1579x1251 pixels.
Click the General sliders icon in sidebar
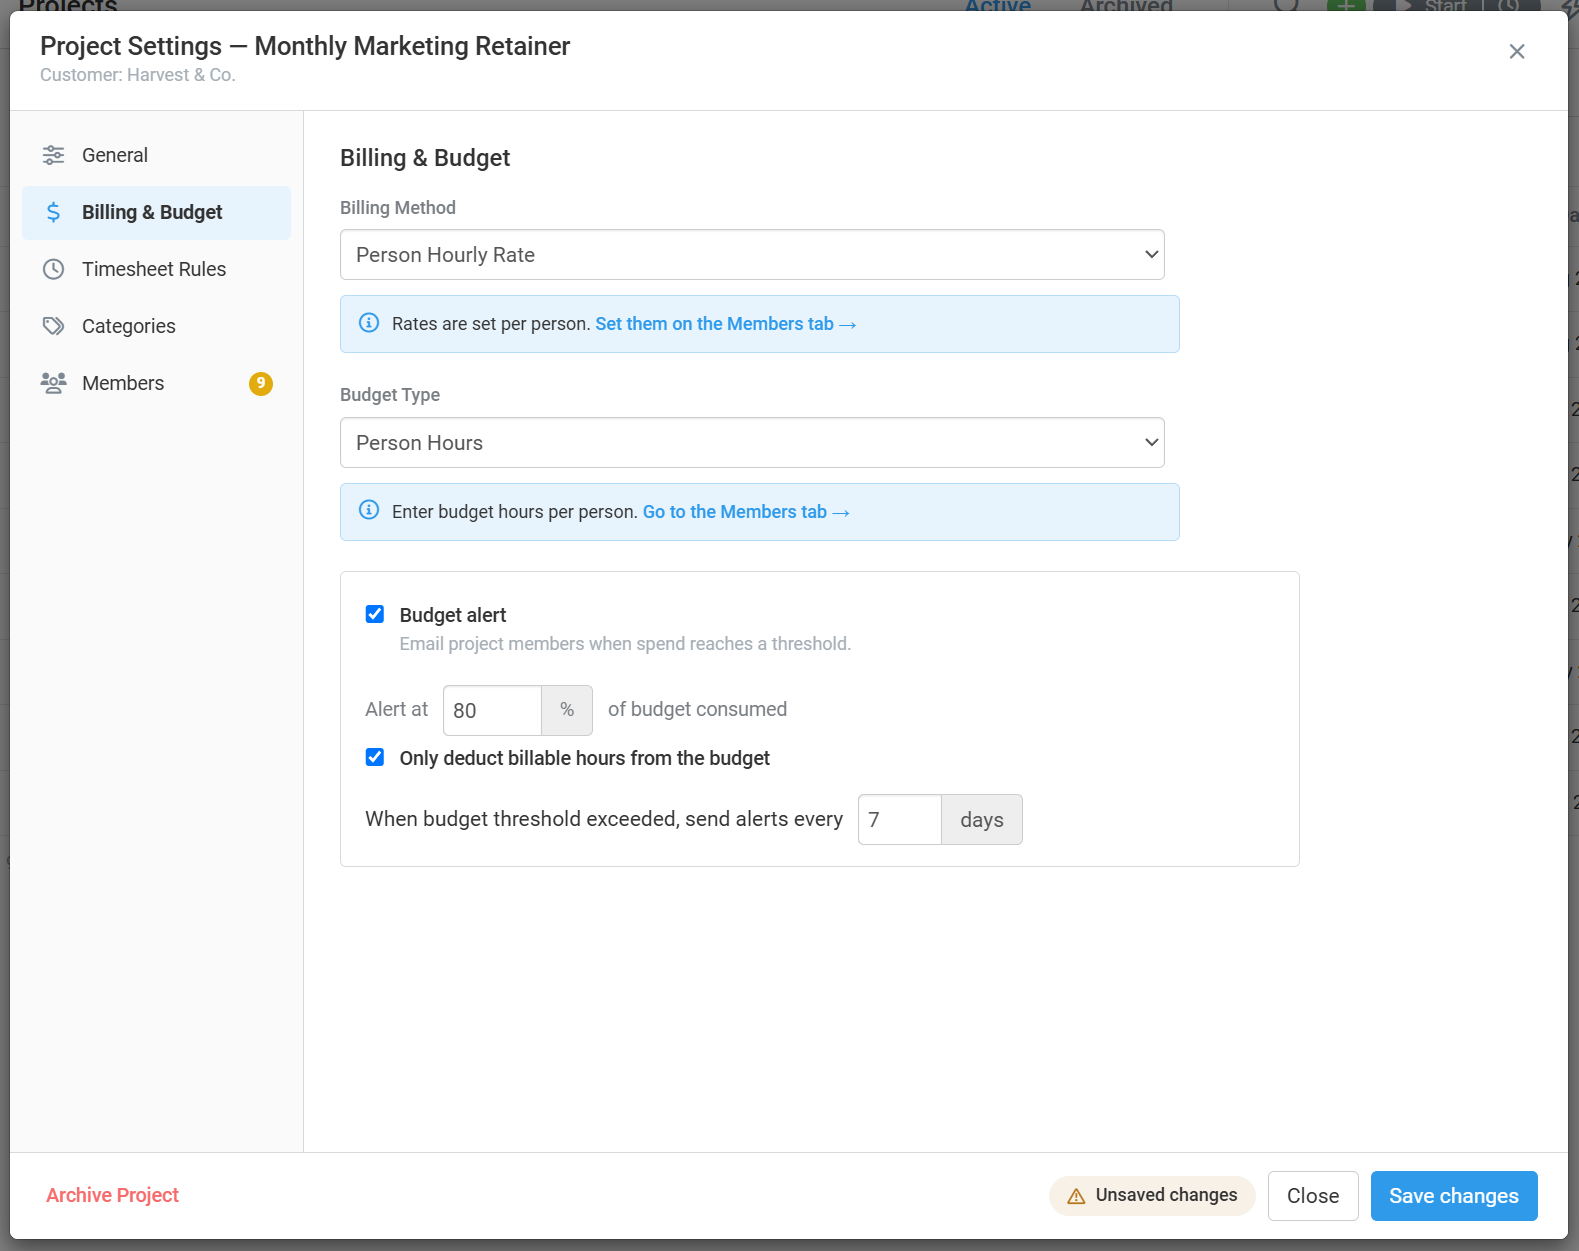point(53,155)
